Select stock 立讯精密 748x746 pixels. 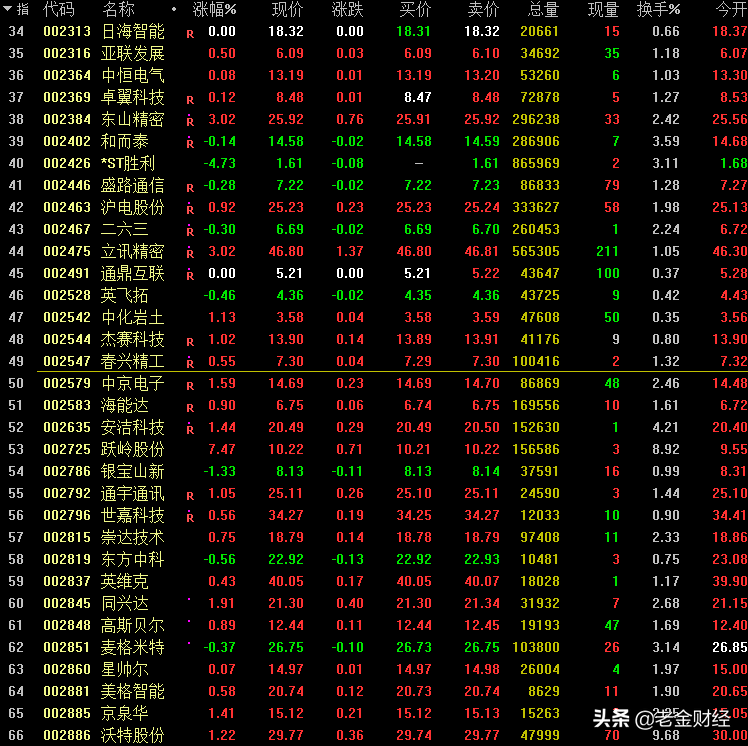(x=133, y=251)
